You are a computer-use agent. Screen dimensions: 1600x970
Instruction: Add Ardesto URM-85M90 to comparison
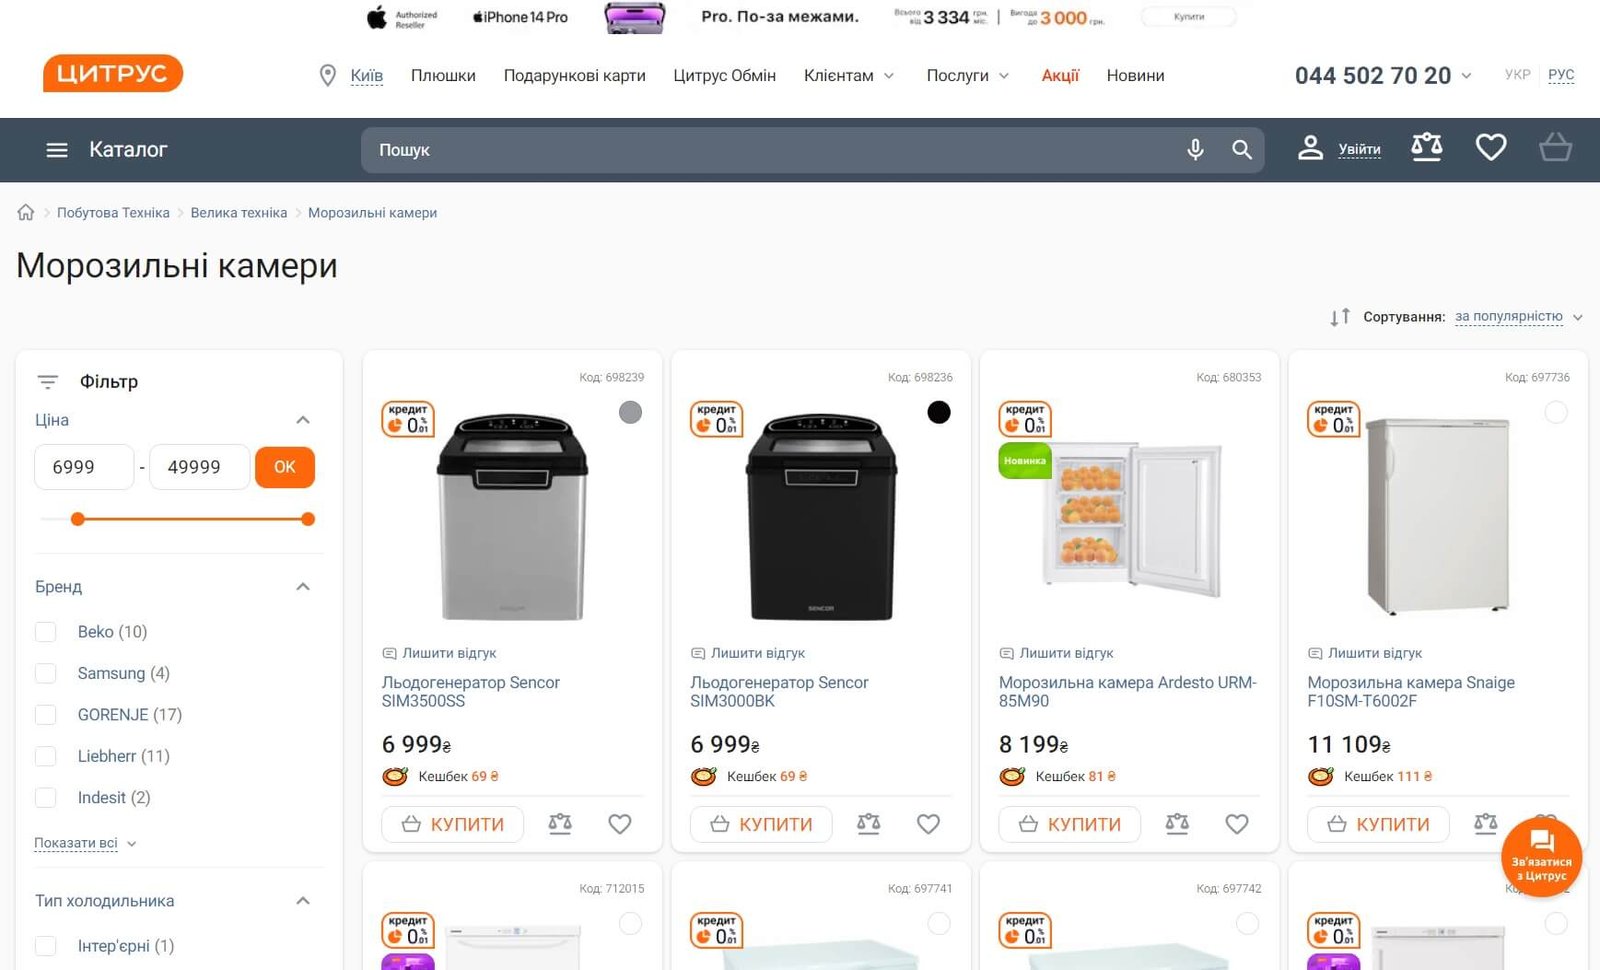click(1177, 824)
